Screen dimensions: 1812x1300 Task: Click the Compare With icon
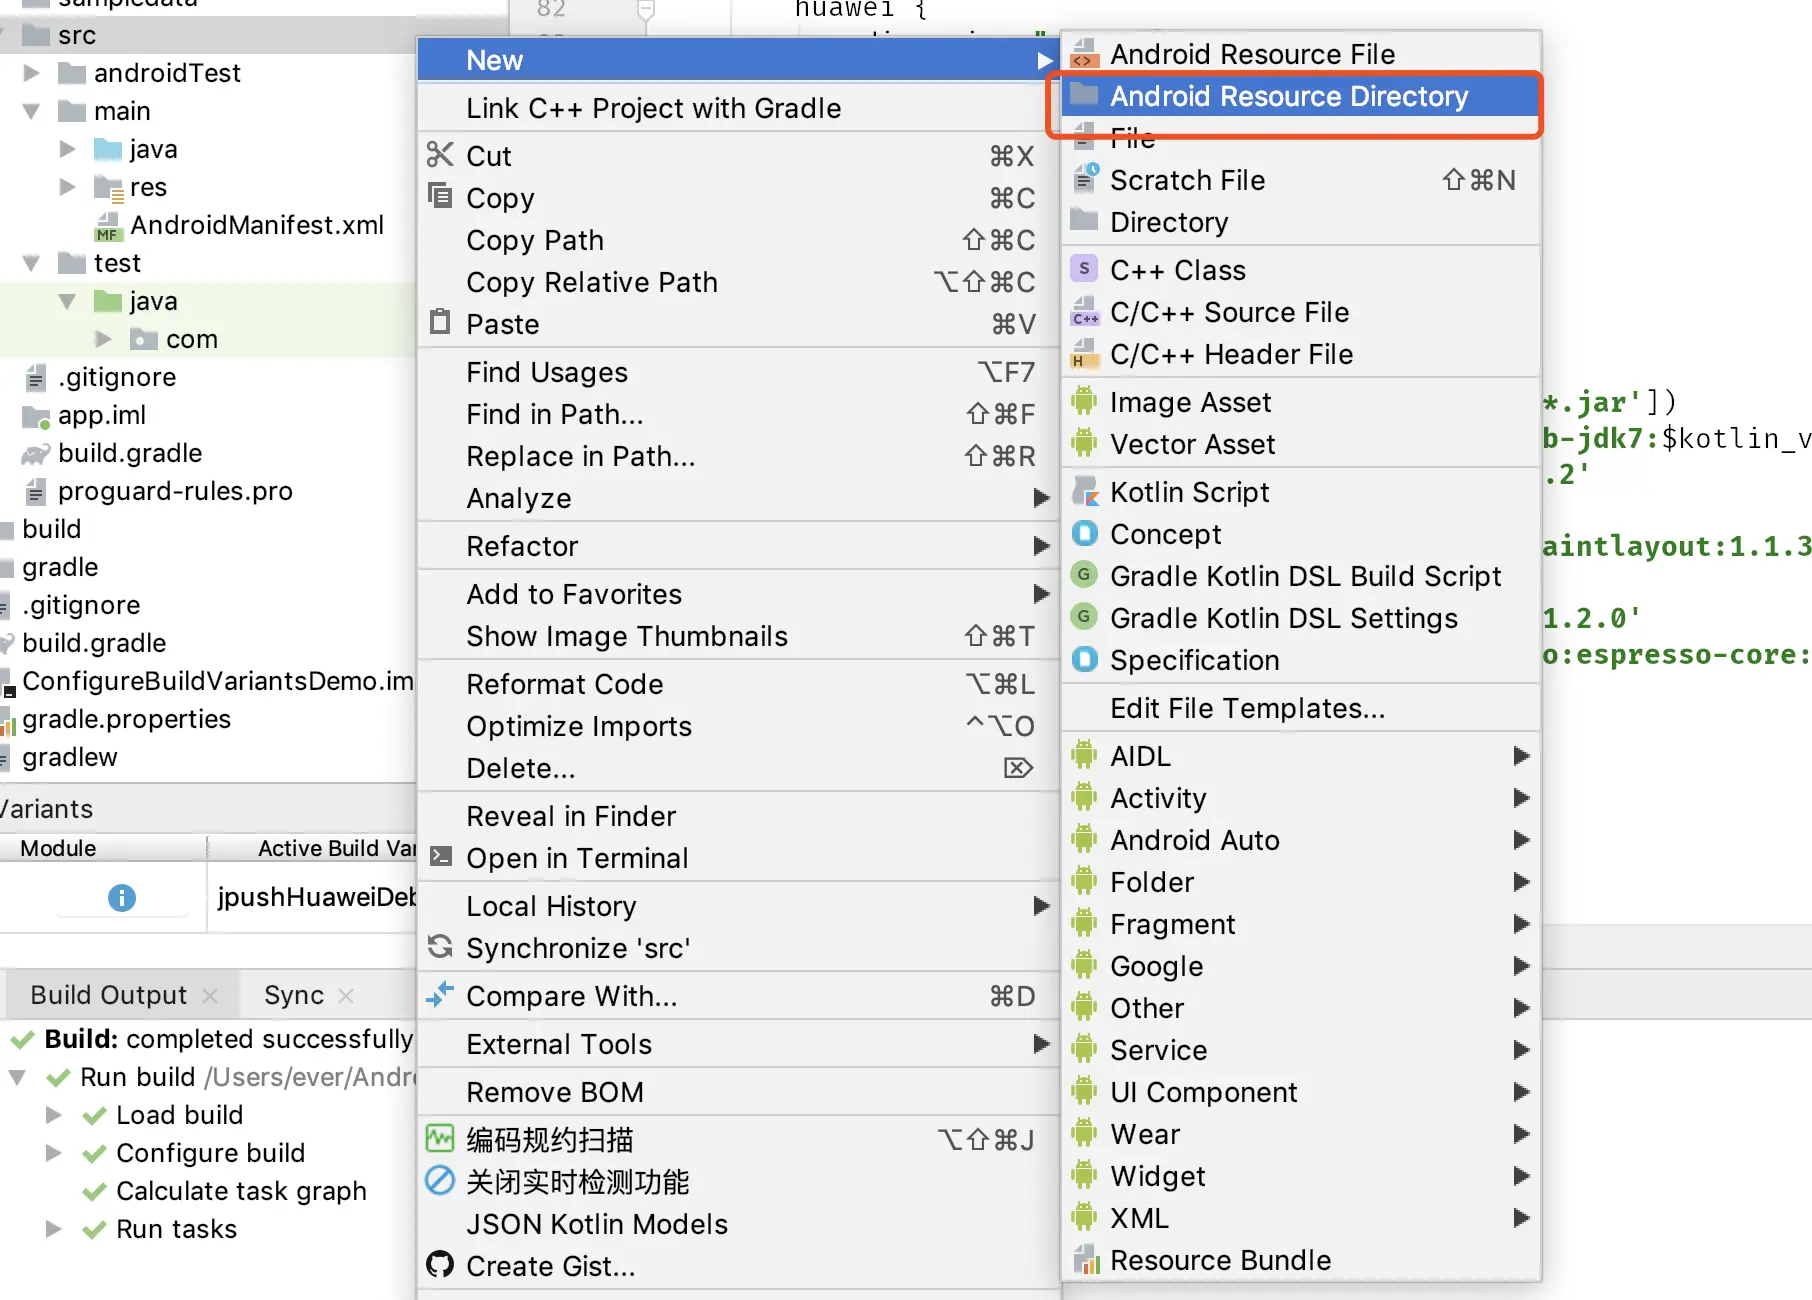coord(440,995)
